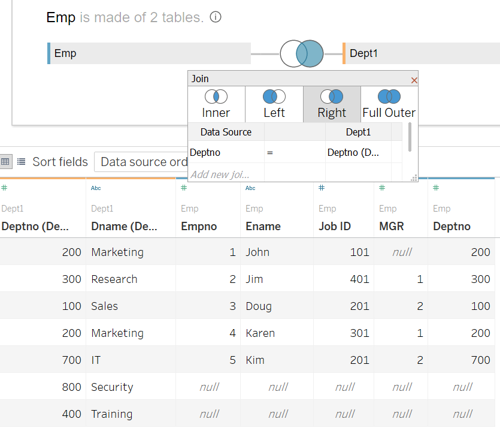
Task: Select Left join type
Action: coord(274,104)
